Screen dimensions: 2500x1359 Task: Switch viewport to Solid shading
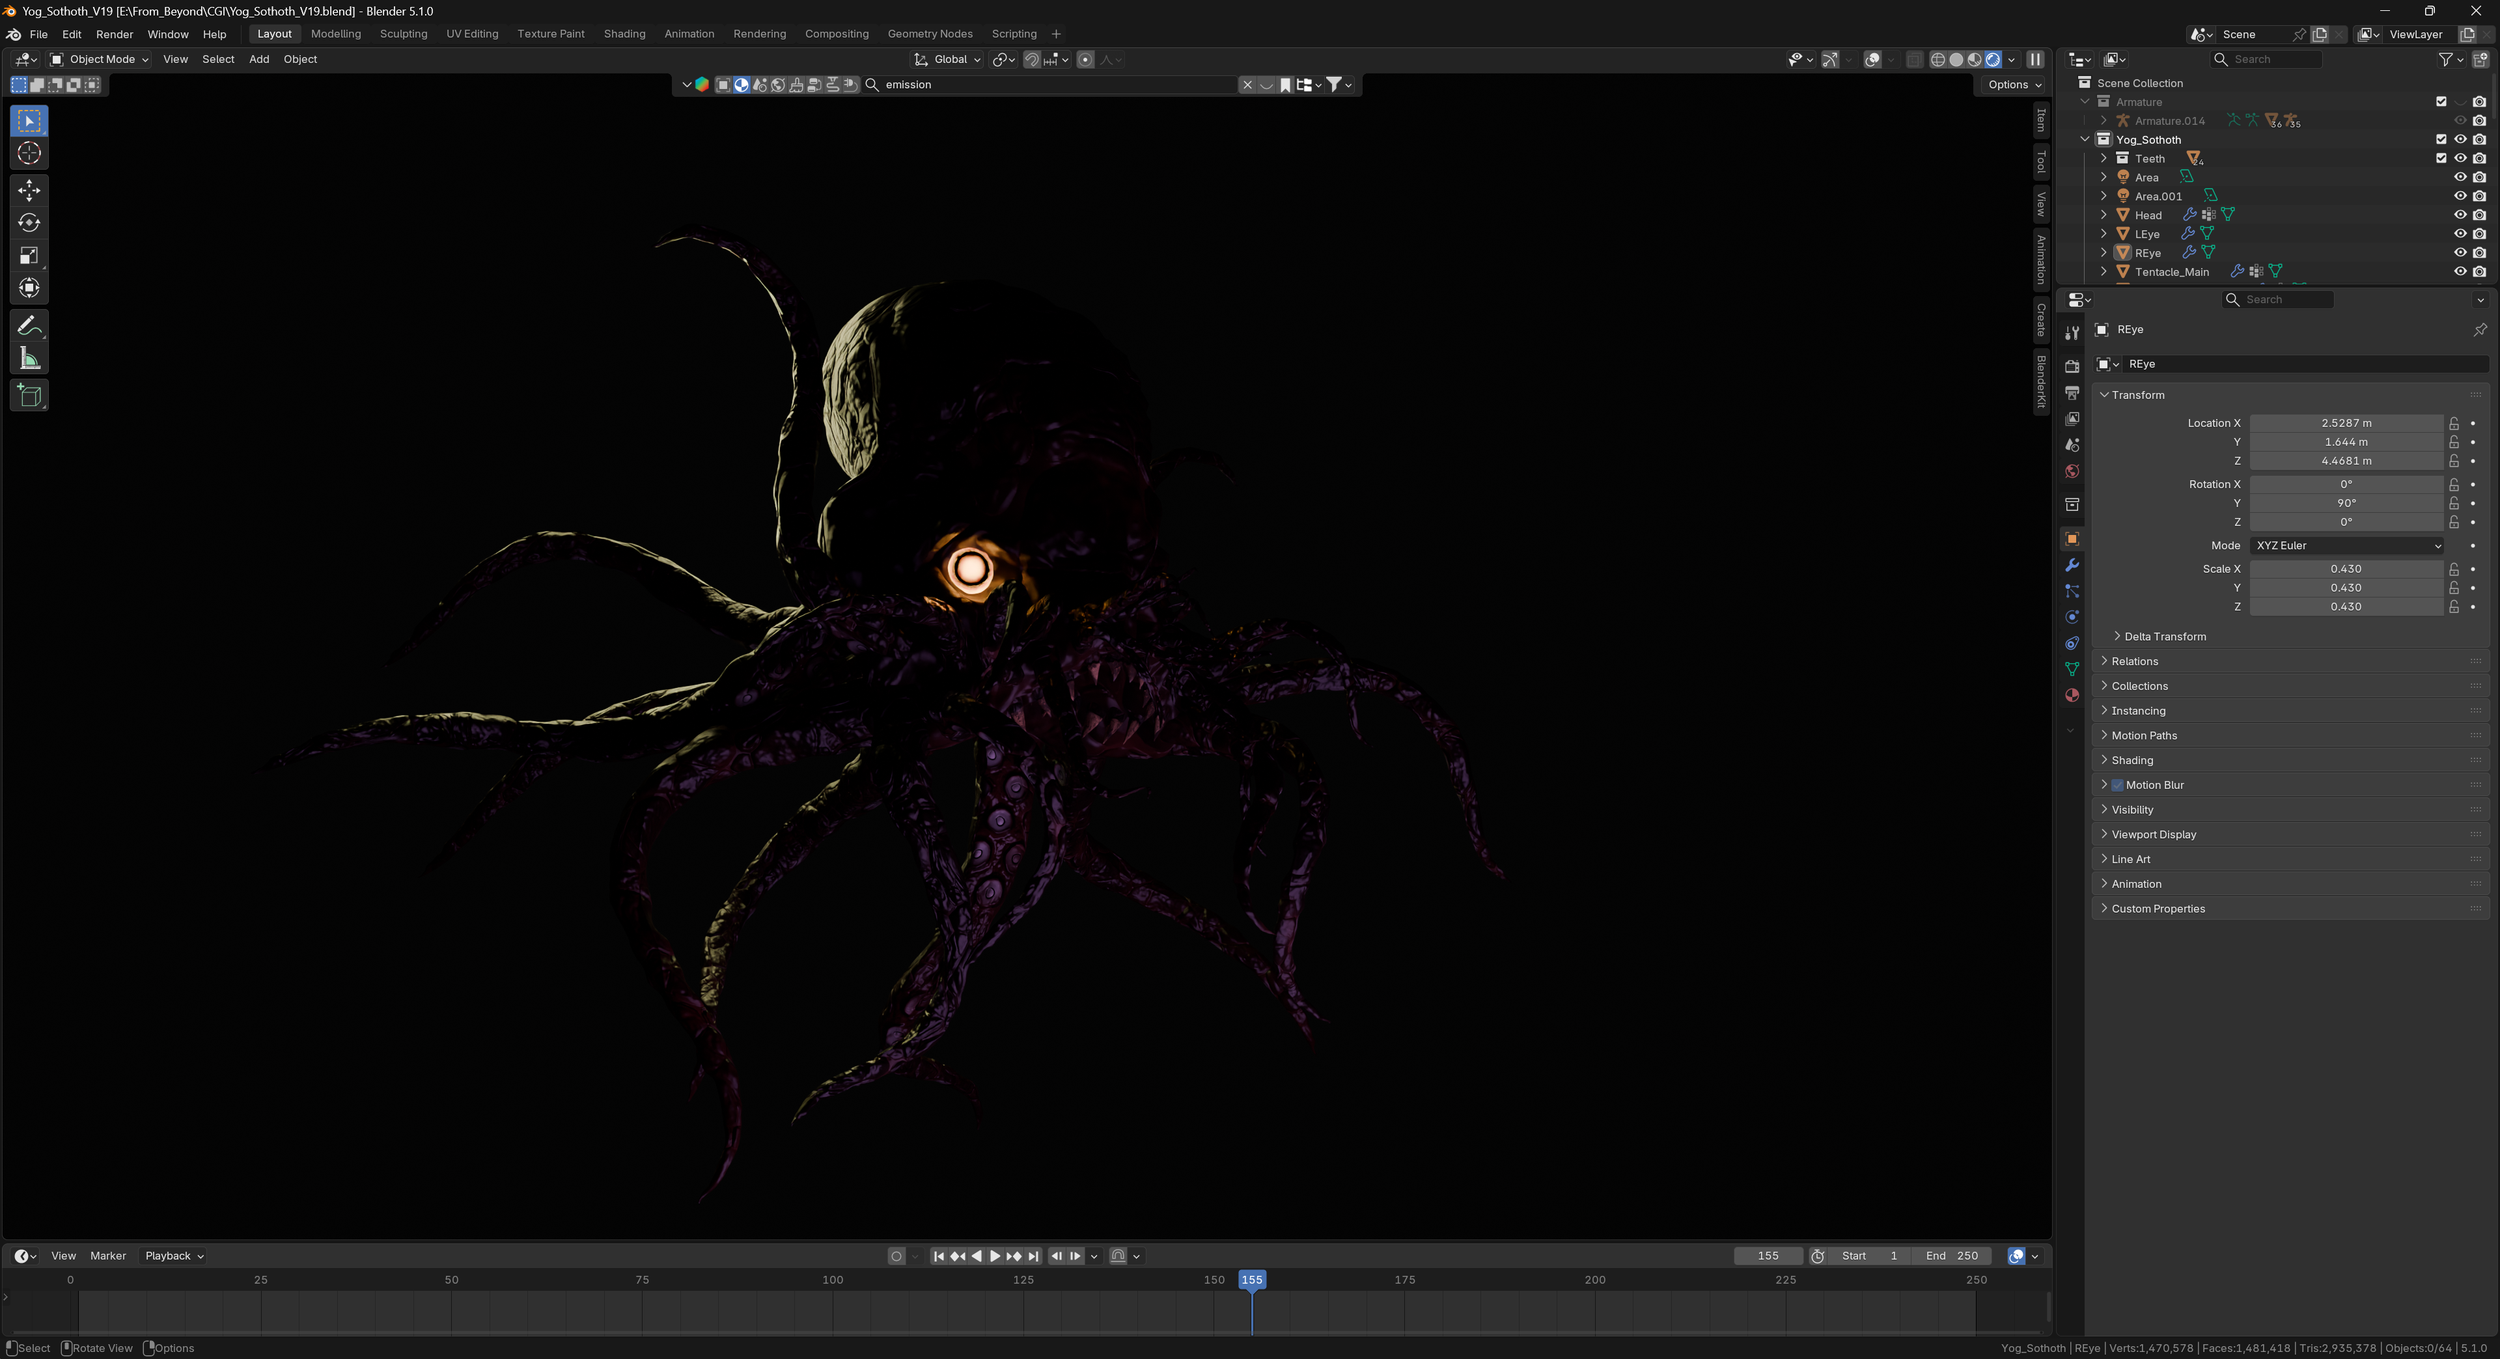click(1956, 59)
